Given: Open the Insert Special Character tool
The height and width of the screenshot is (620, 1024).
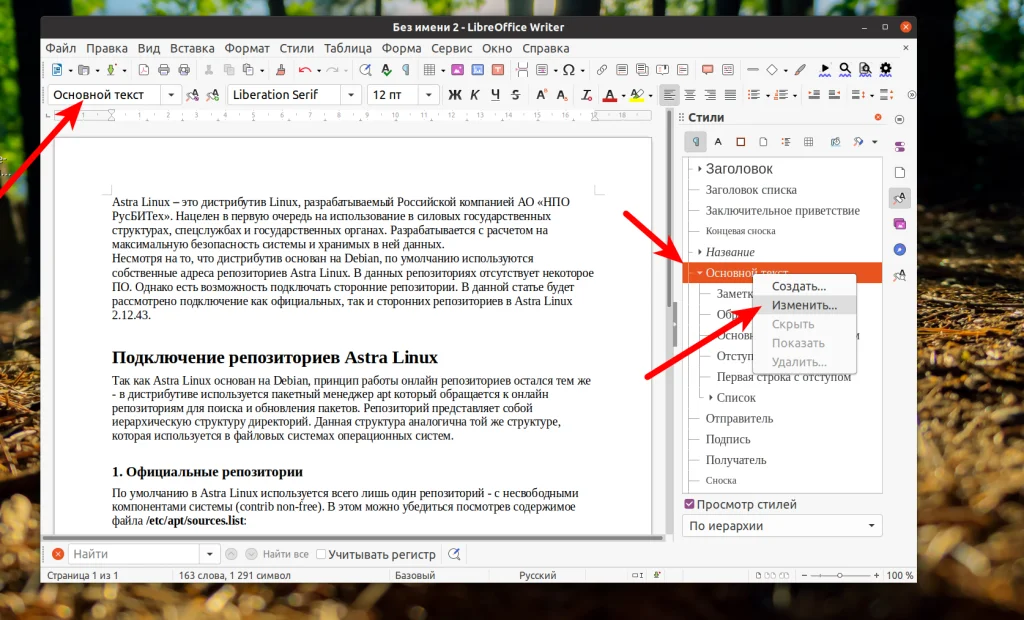Looking at the screenshot, I should [x=570, y=70].
